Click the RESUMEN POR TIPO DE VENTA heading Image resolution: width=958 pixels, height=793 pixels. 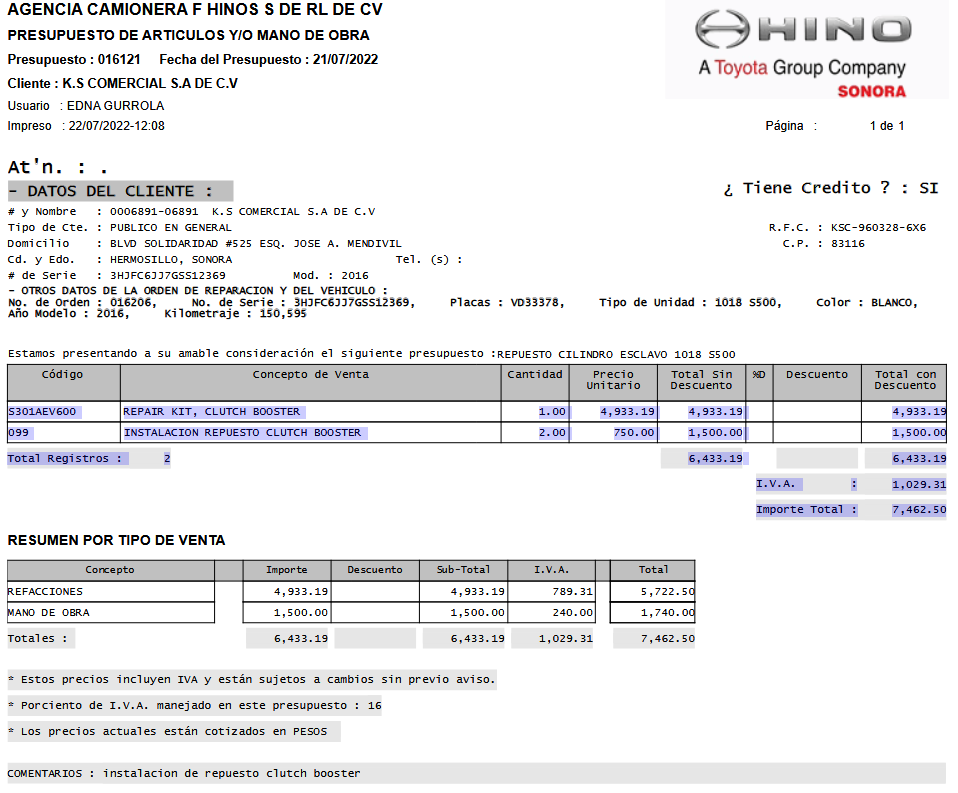coord(116,540)
